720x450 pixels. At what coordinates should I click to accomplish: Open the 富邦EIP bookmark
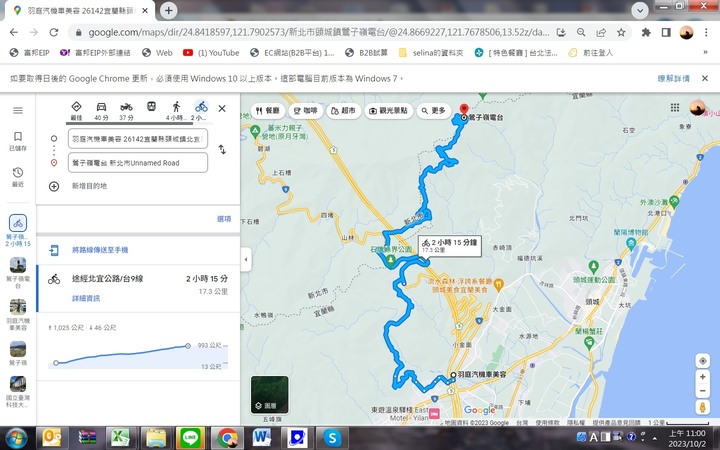[x=30, y=53]
